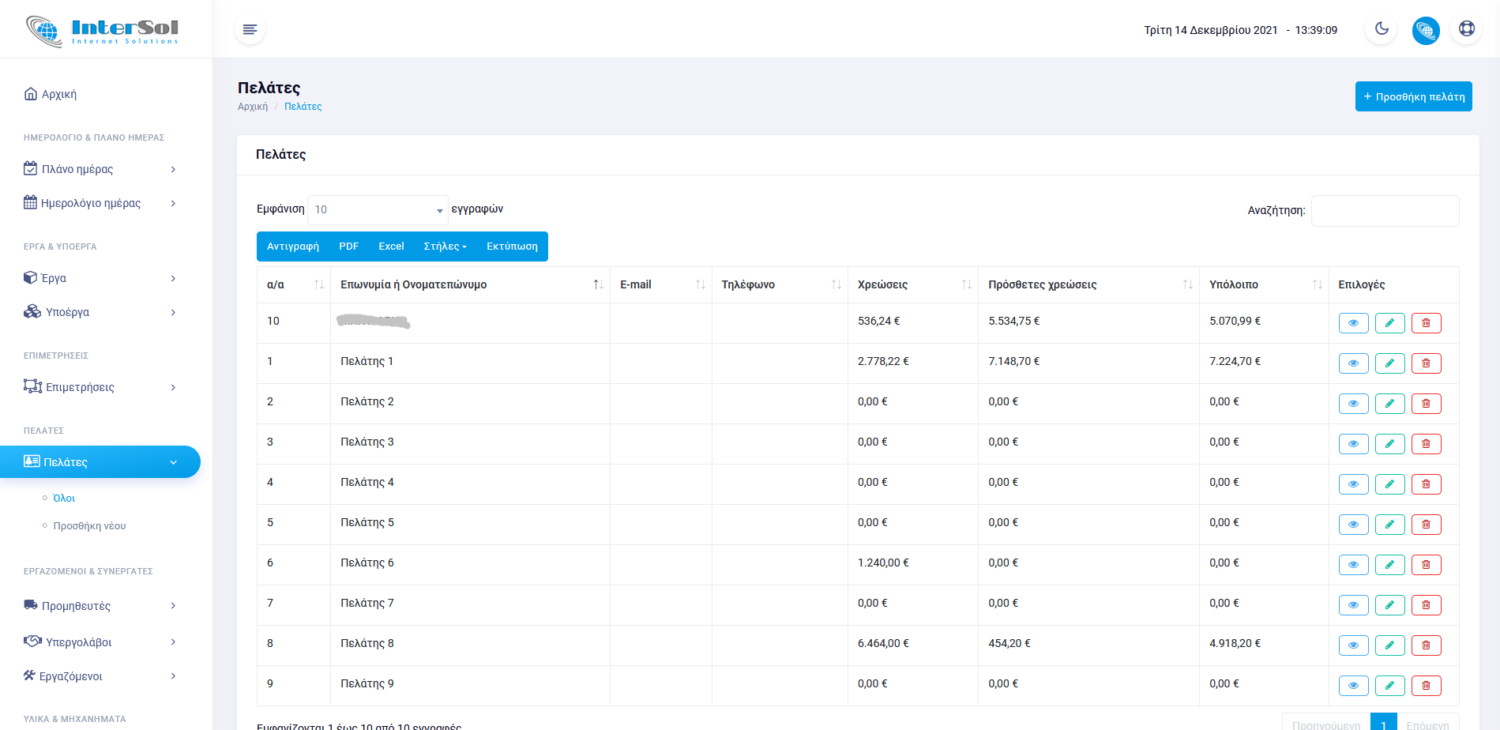Click the user avatar icon in header

[1425, 30]
